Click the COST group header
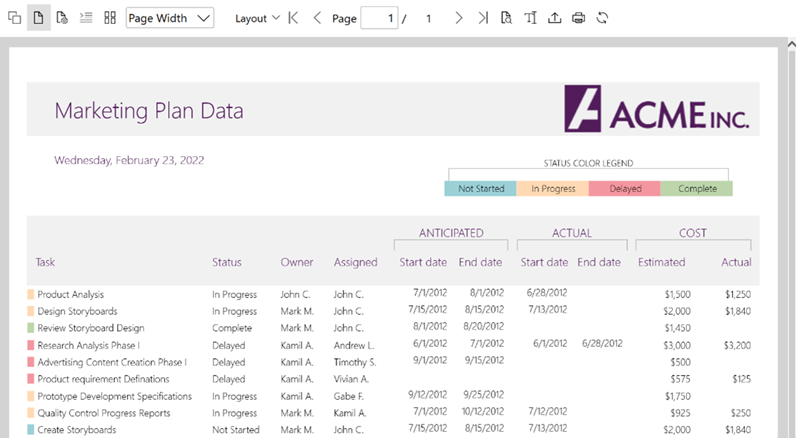The image size is (800, 438). [x=693, y=233]
